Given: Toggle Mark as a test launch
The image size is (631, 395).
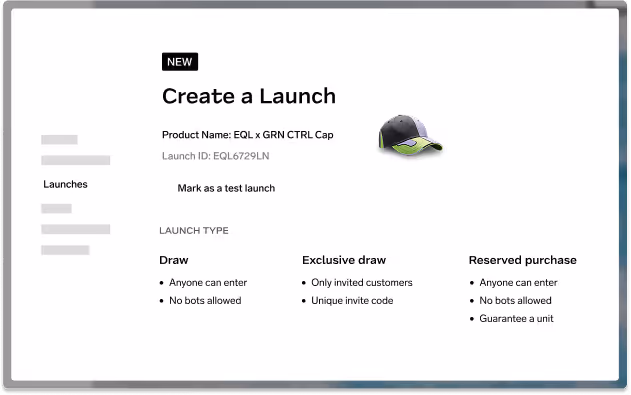Looking at the screenshot, I should pyautogui.click(x=226, y=188).
